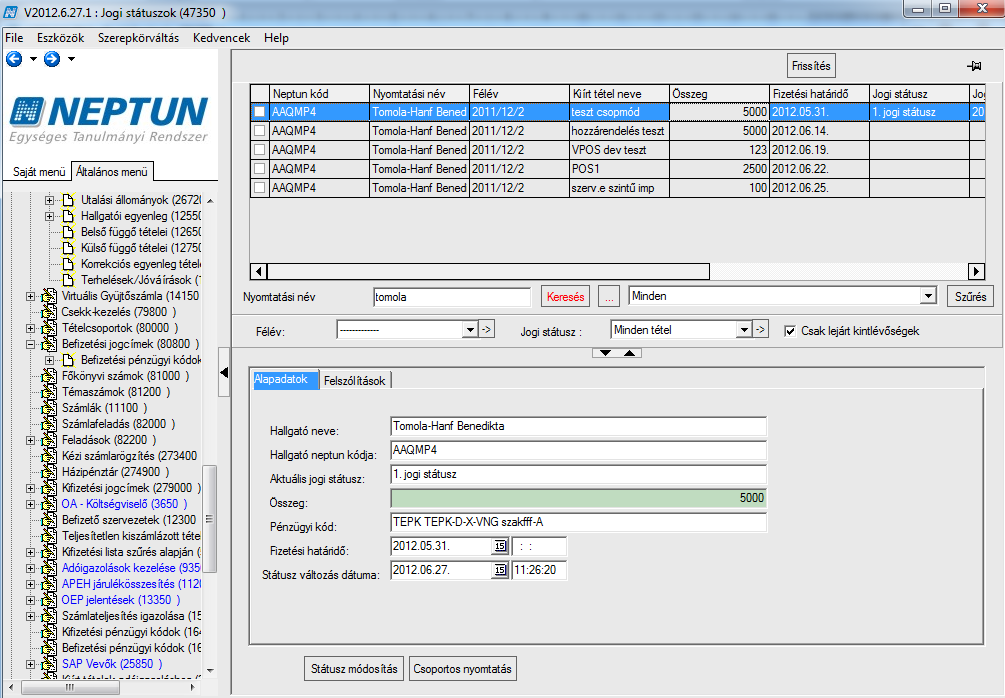1005x698 pixels.
Task: Click the back navigation arrow icon
Action: point(14,59)
